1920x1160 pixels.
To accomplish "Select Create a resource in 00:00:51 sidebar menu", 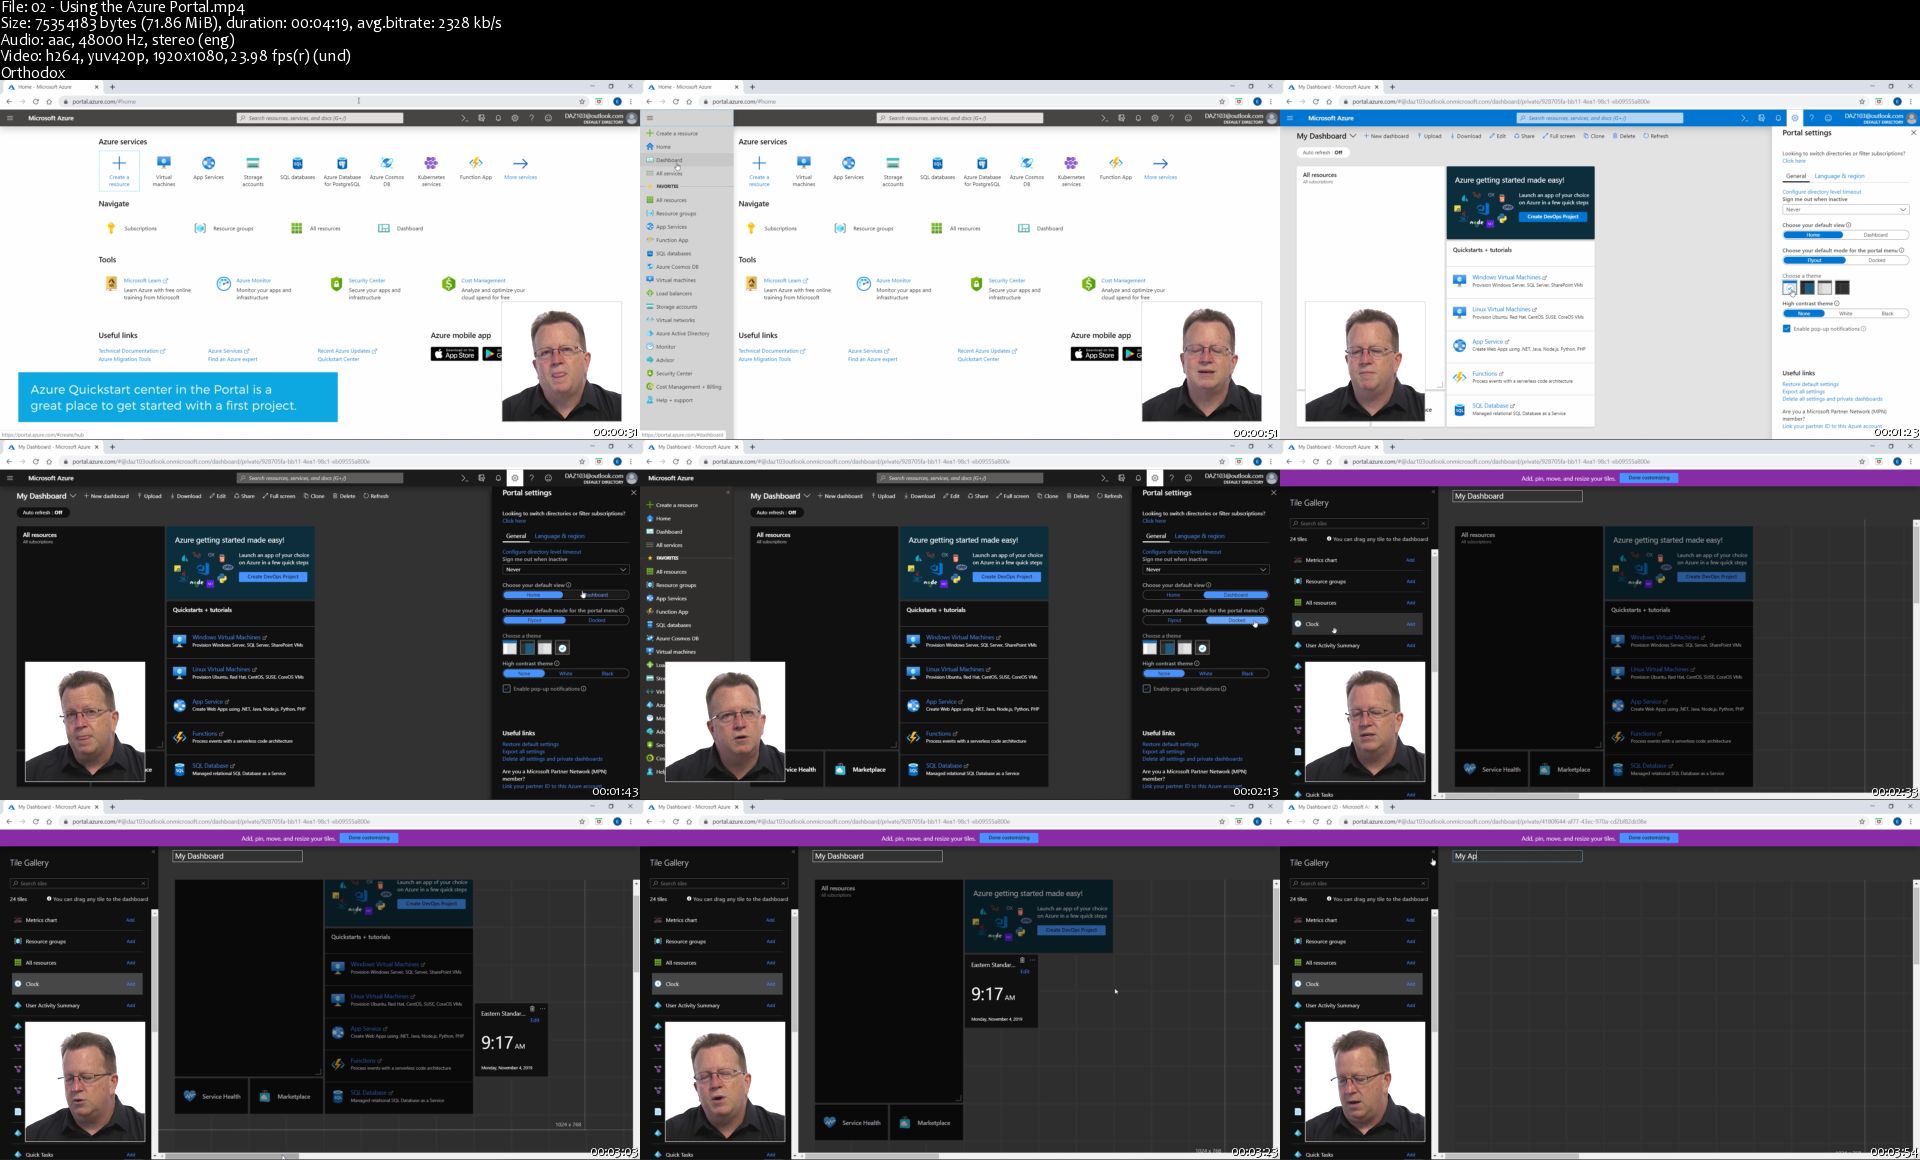I will coord(688,133).
